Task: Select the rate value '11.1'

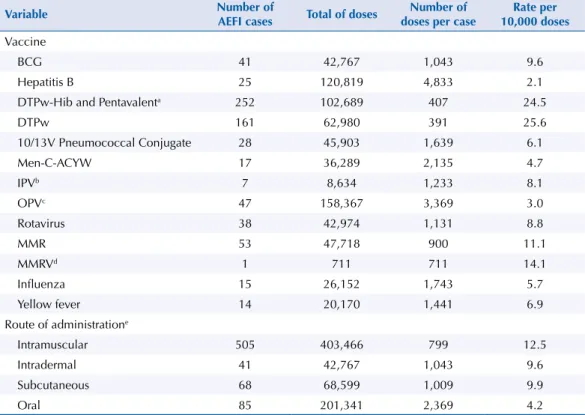Action: (535, 244)
